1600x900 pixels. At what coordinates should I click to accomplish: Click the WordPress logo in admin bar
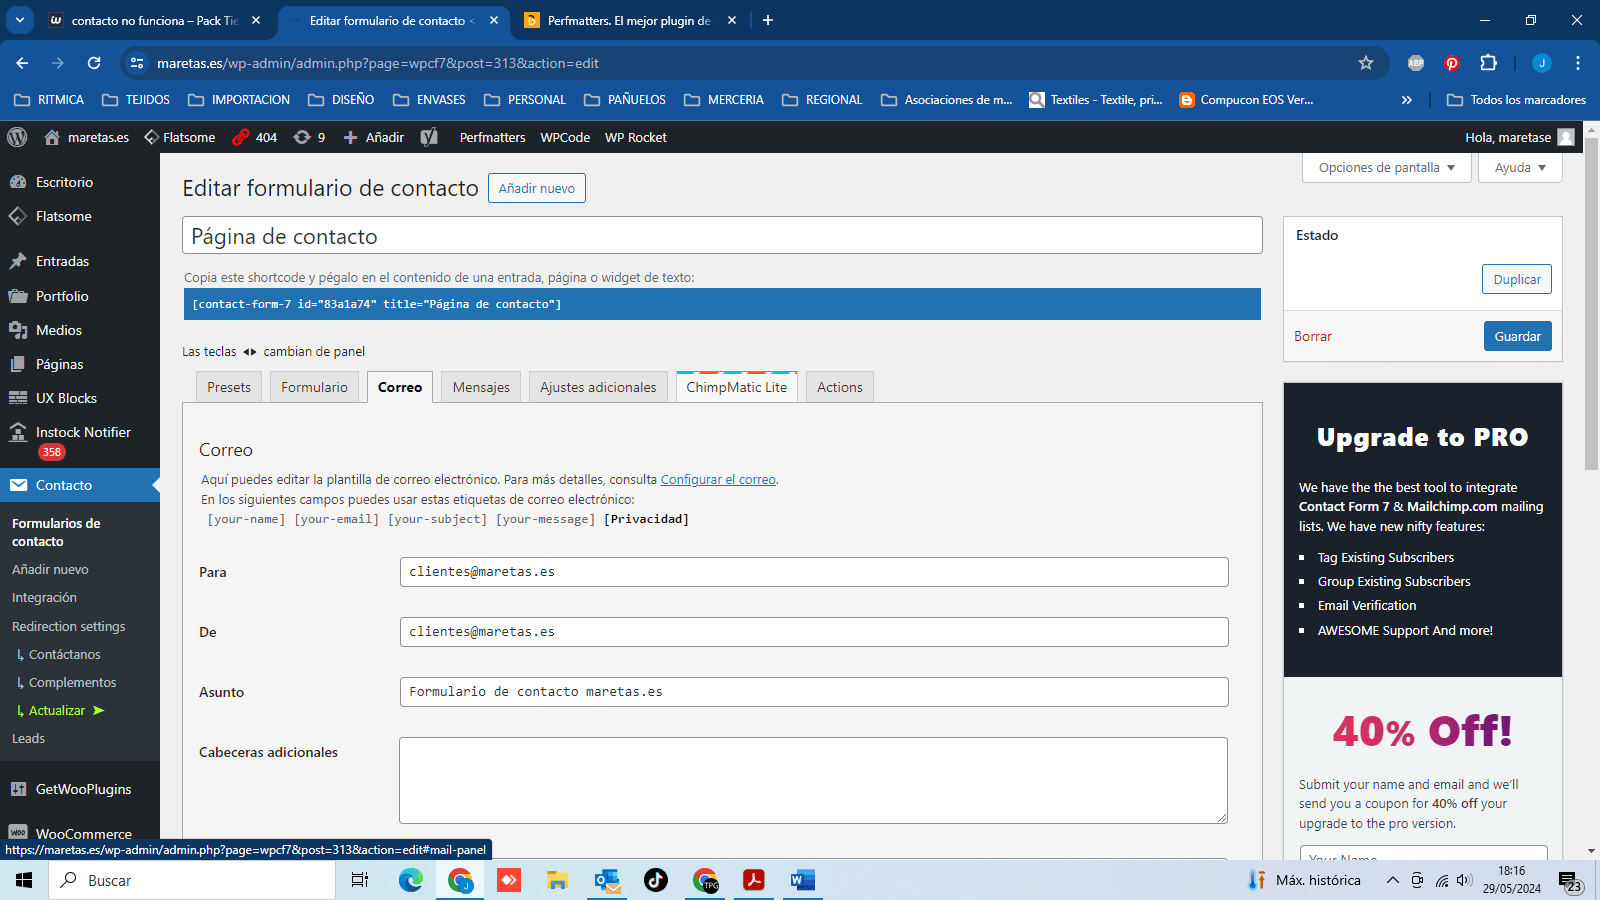[17, 137]
